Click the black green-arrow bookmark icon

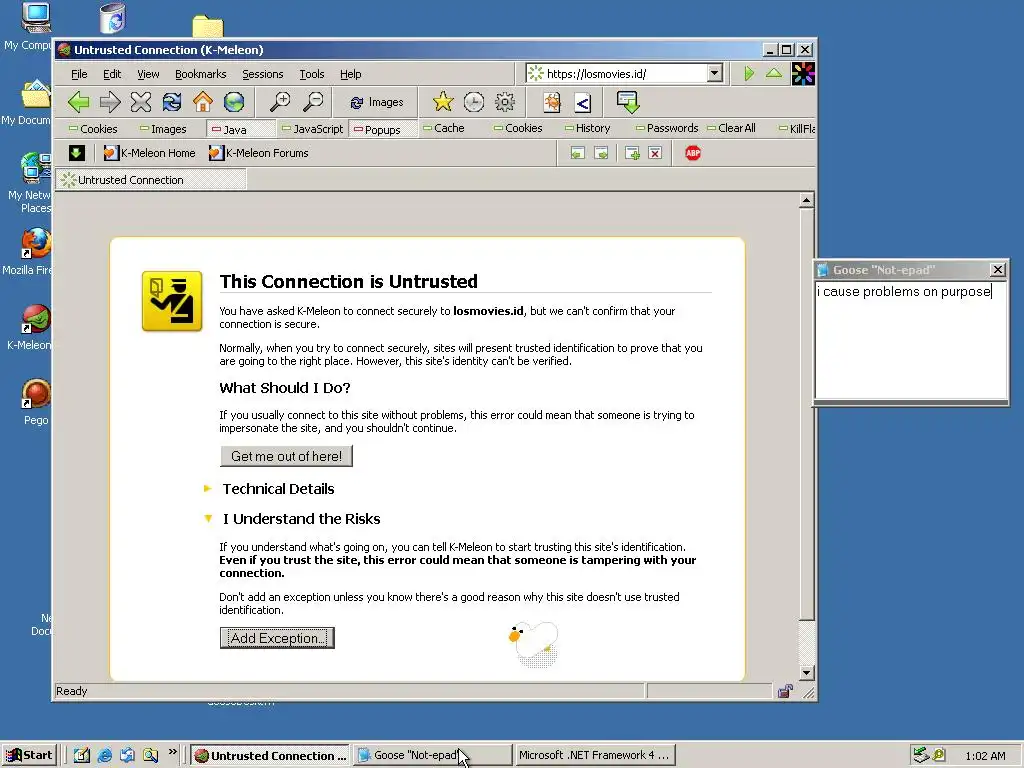(76, 153)
